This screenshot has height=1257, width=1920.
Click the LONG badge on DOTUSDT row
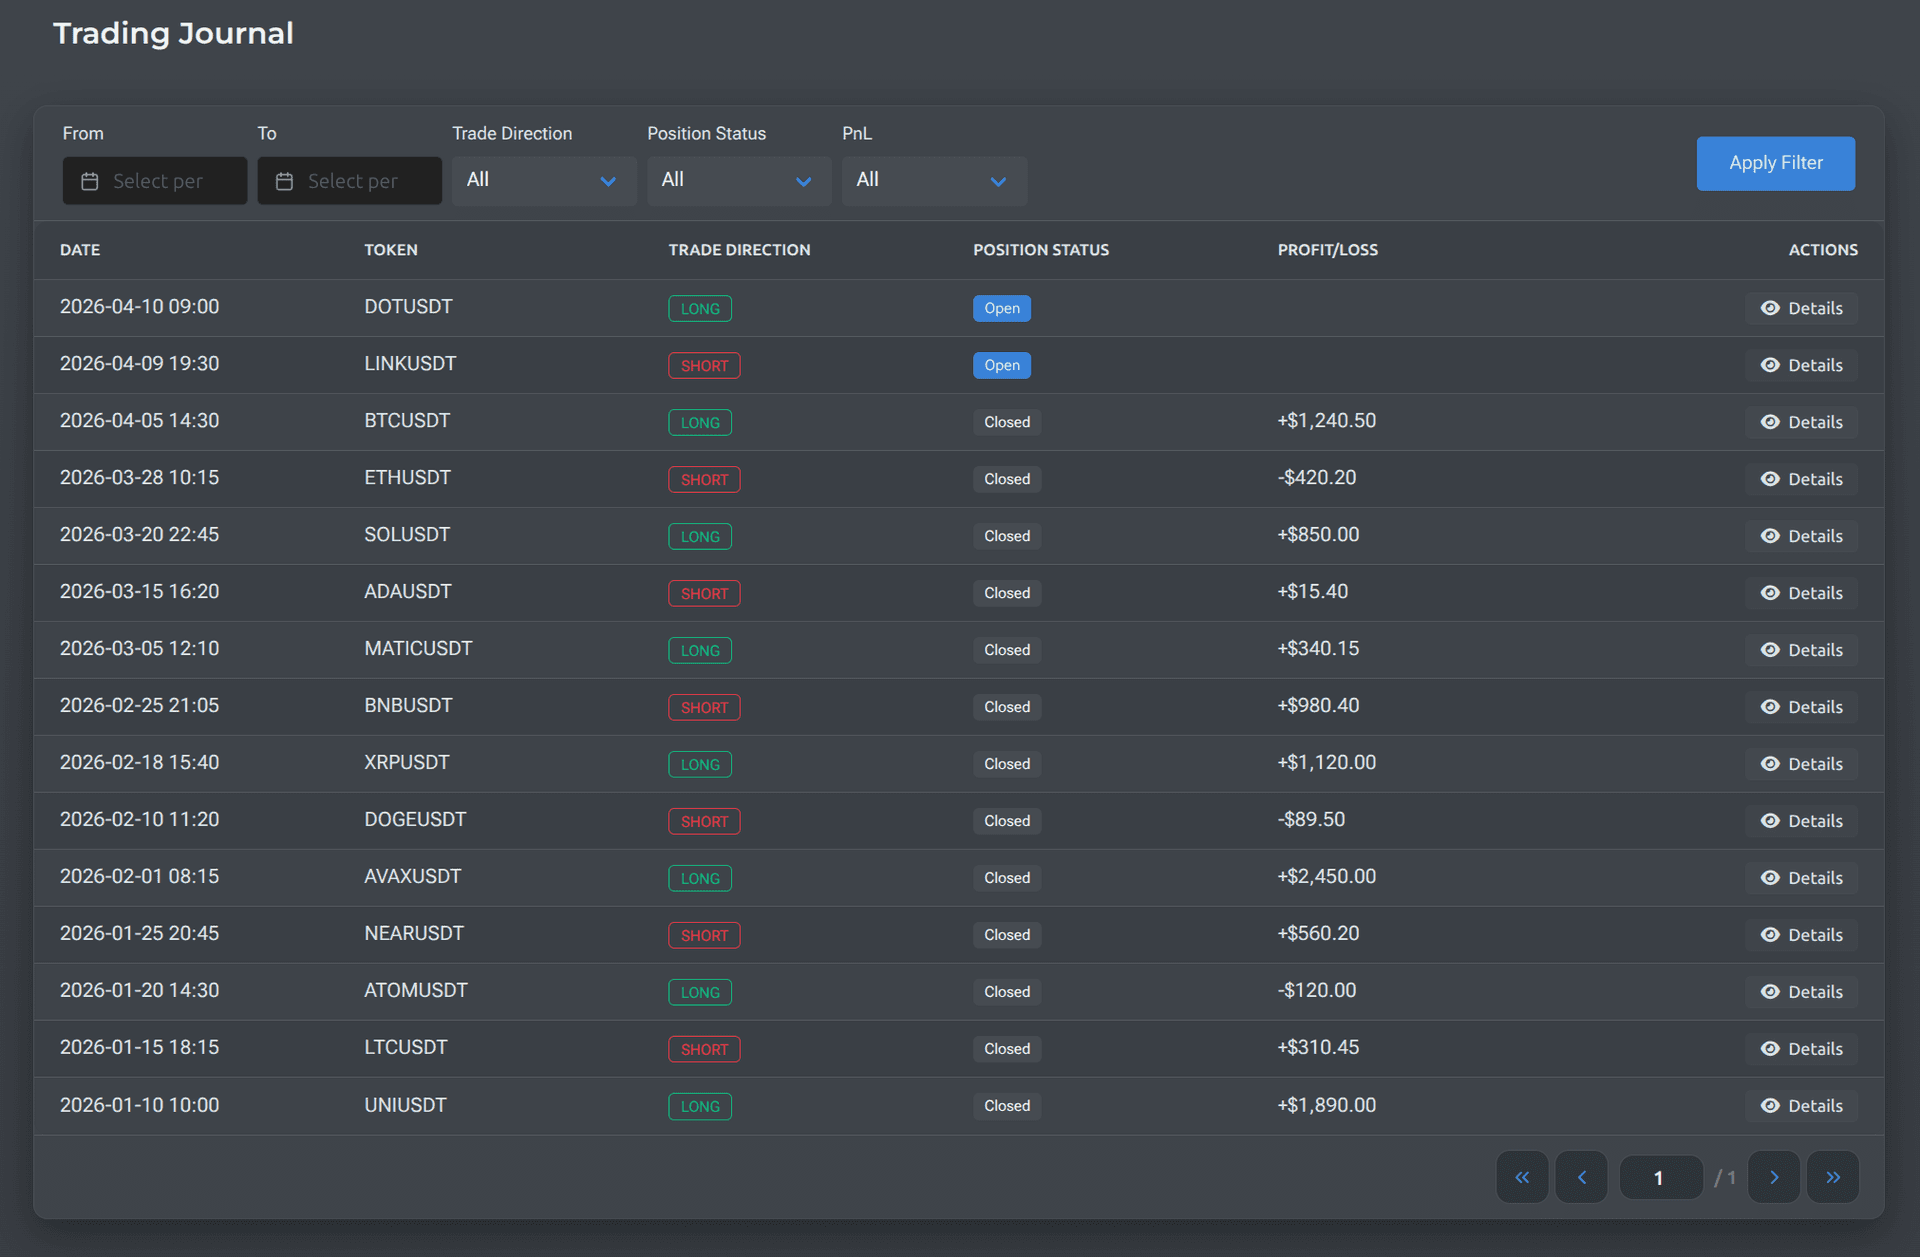point(700,308)
